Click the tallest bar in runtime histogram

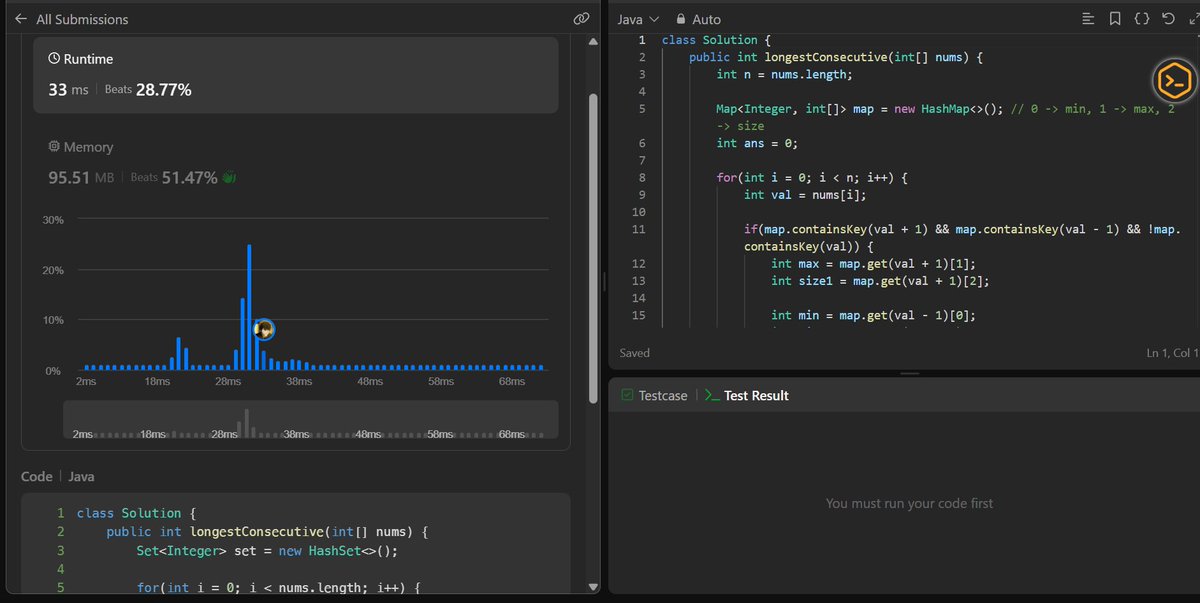coord(249,307)
